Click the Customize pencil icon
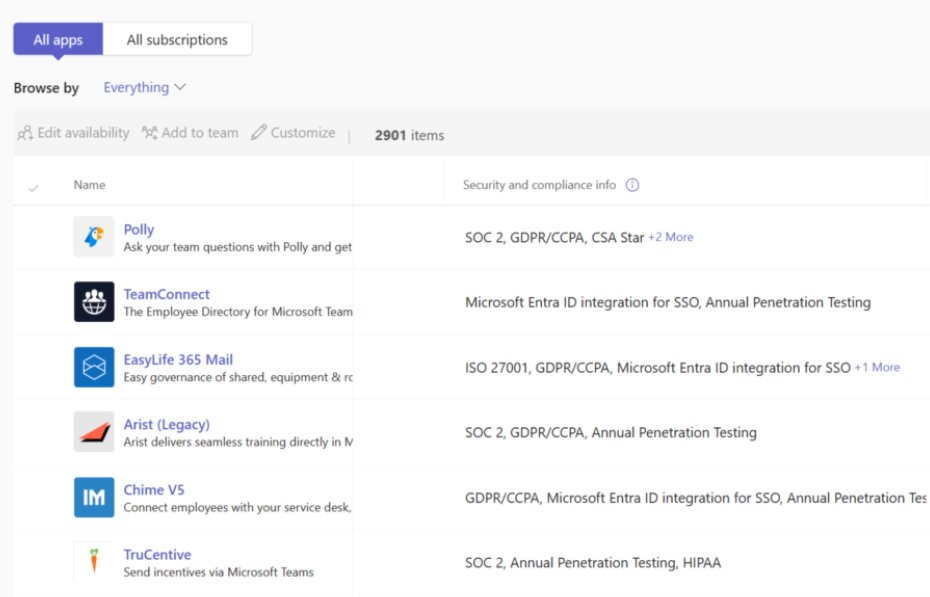The image size is (930, 597). coord(259,132)
